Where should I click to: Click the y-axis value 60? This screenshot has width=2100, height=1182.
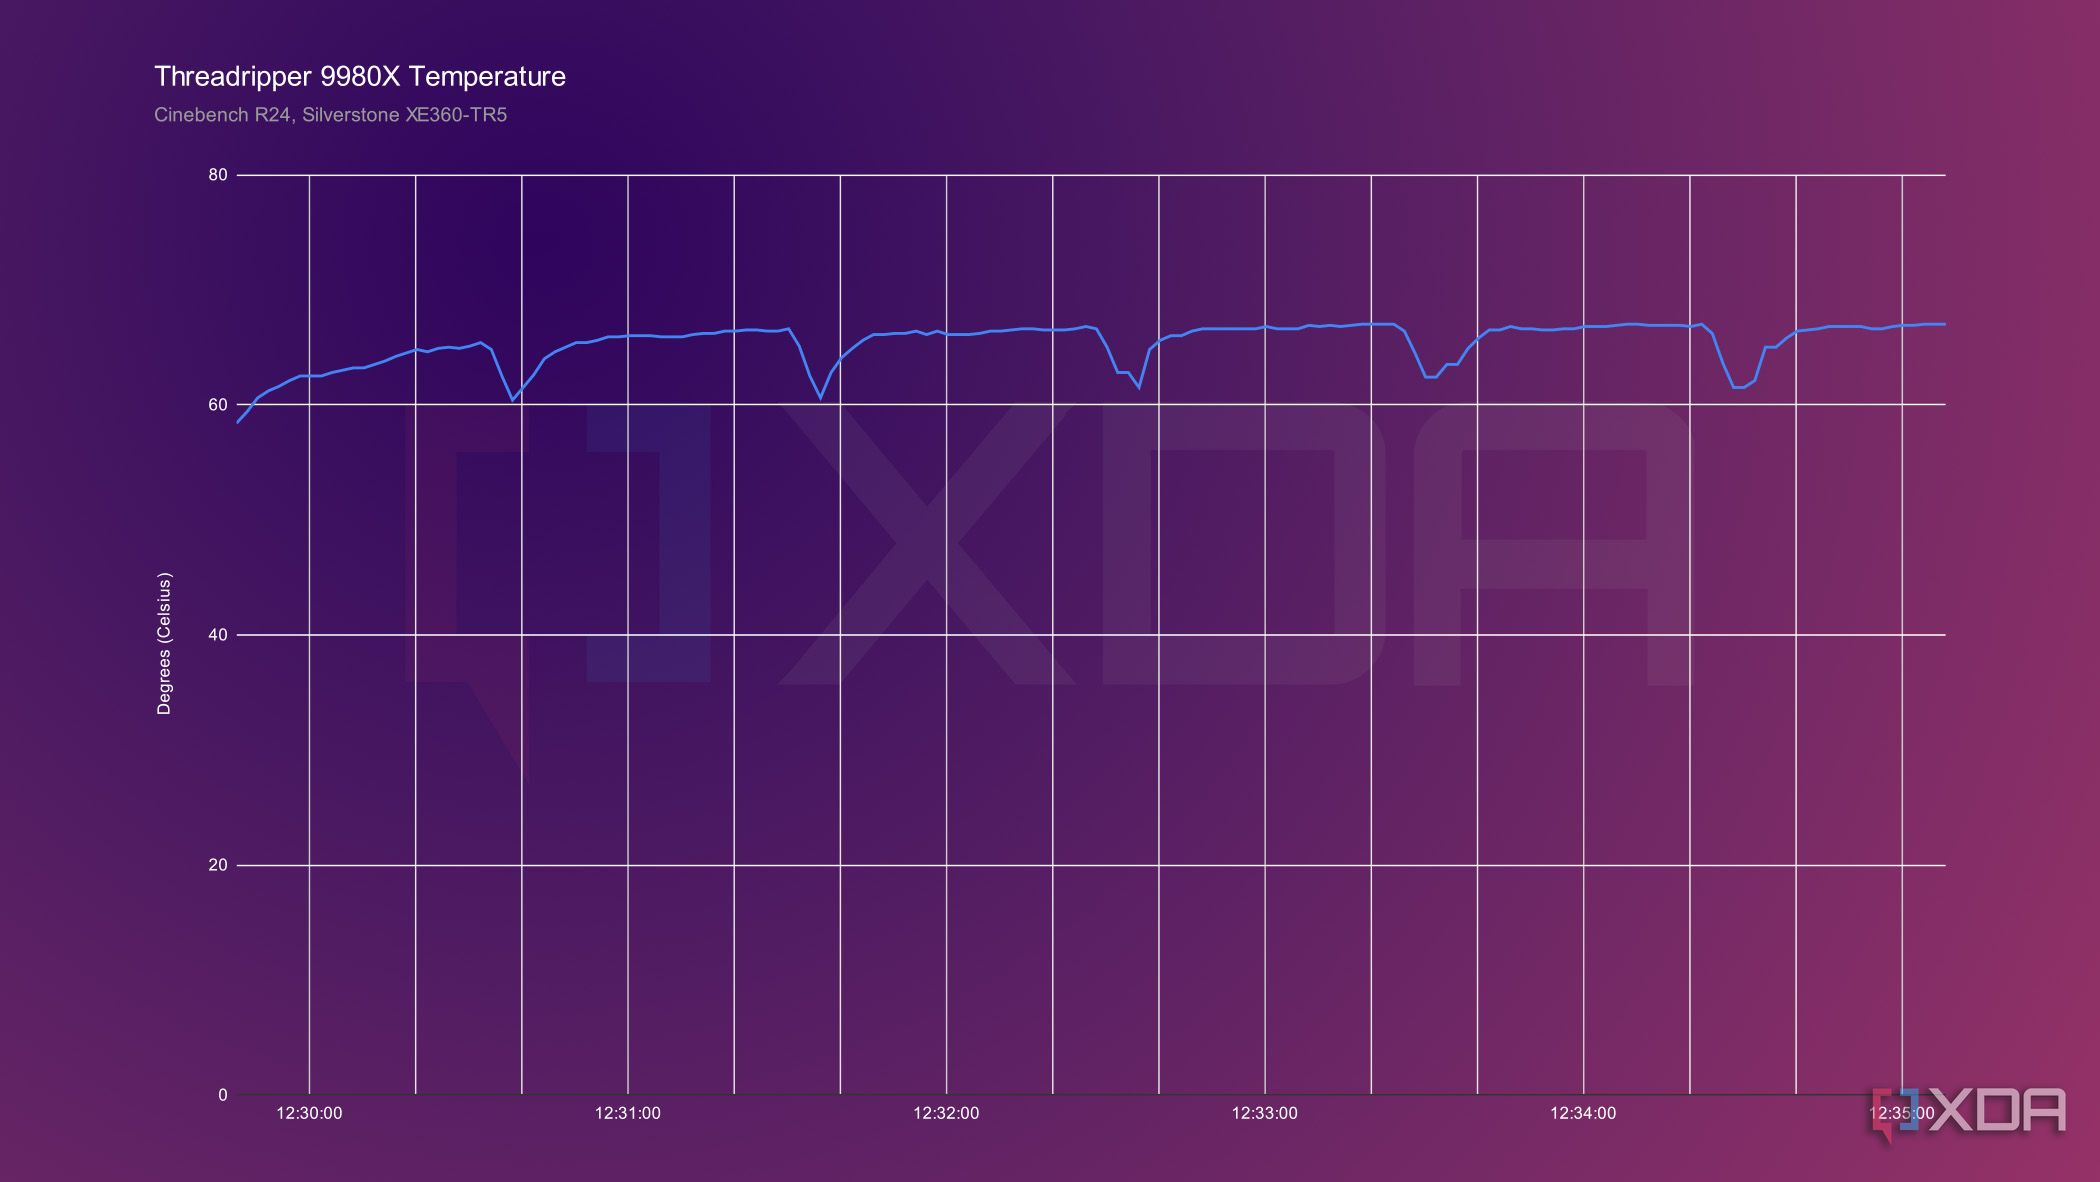click(218, 405)
